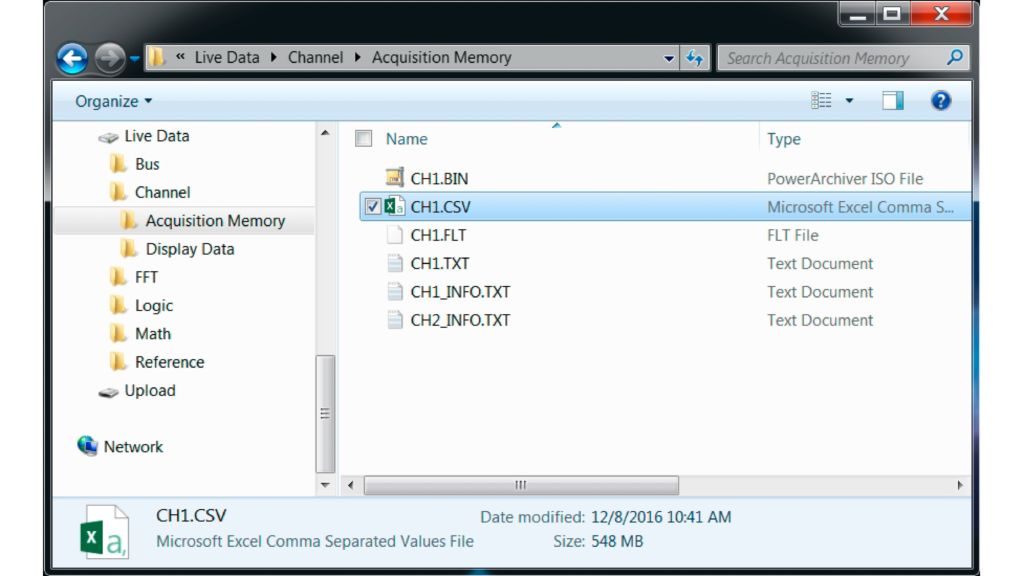Click the change view icon
Screen dimensions: 1024x576
(822, 101)
